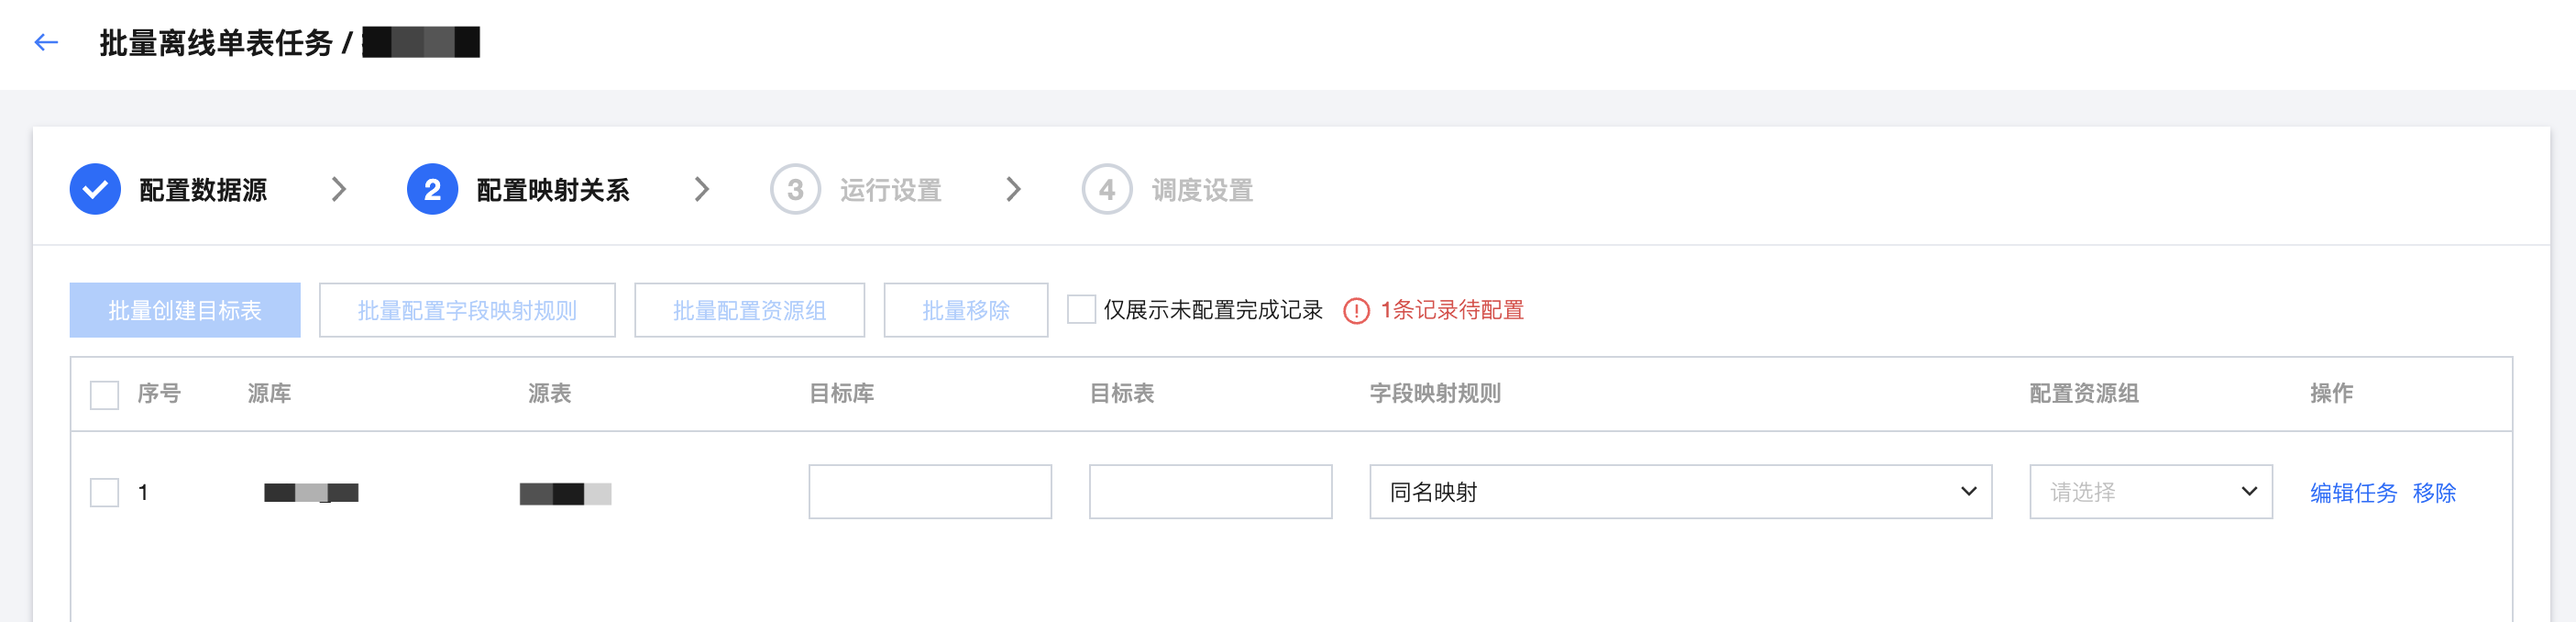Focus the 目标表 input field

tap(1210, 492)
